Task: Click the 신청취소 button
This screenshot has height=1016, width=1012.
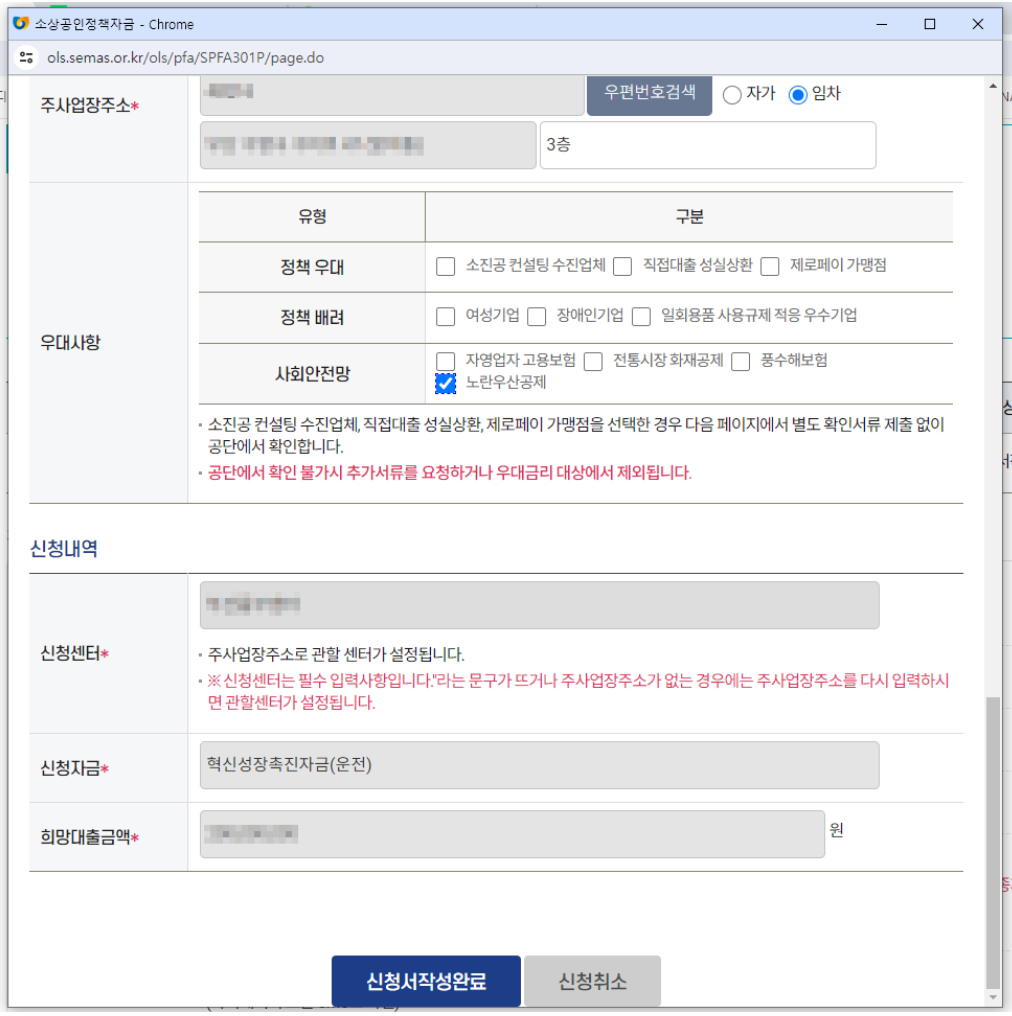Action: tap(592, 981)
